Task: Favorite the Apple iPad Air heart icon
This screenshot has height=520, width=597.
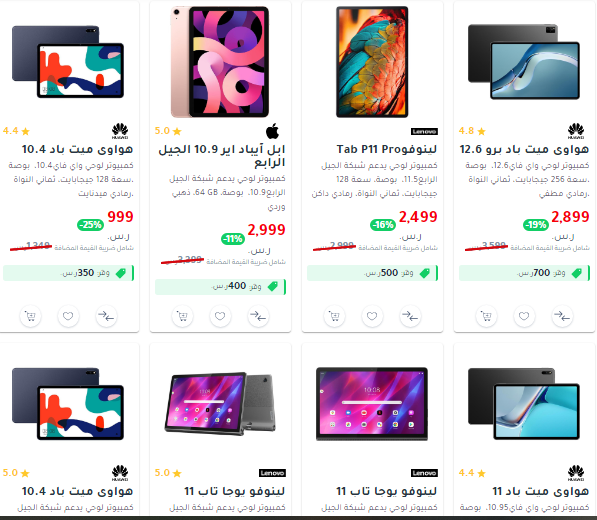Action: (220, 316)
